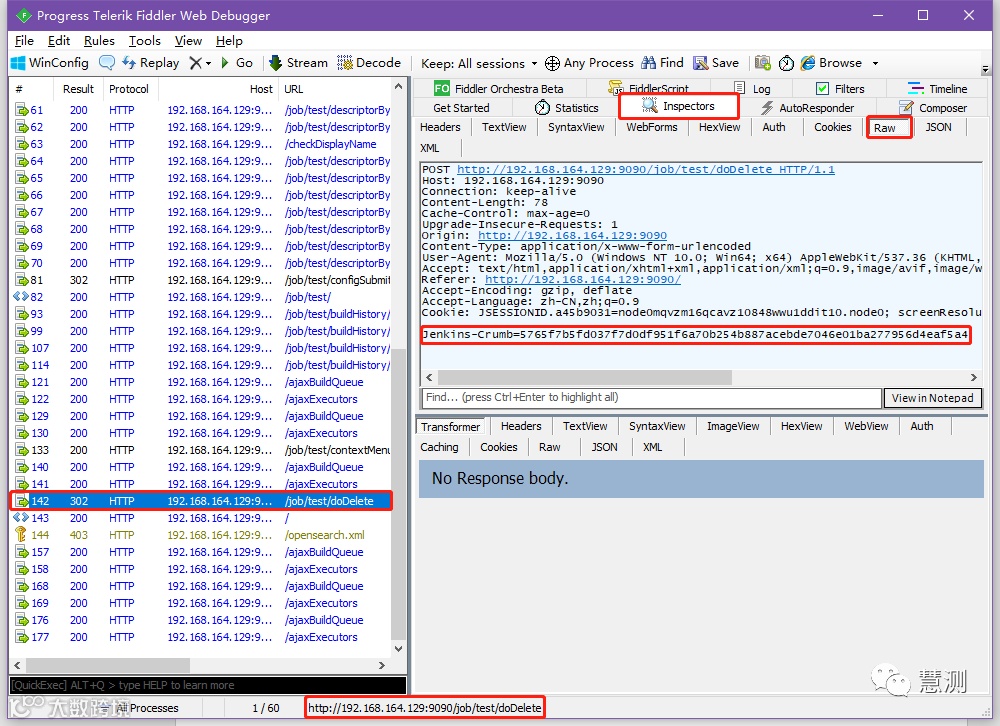Click the session list scroll down arrow

[x=399, y=649]
